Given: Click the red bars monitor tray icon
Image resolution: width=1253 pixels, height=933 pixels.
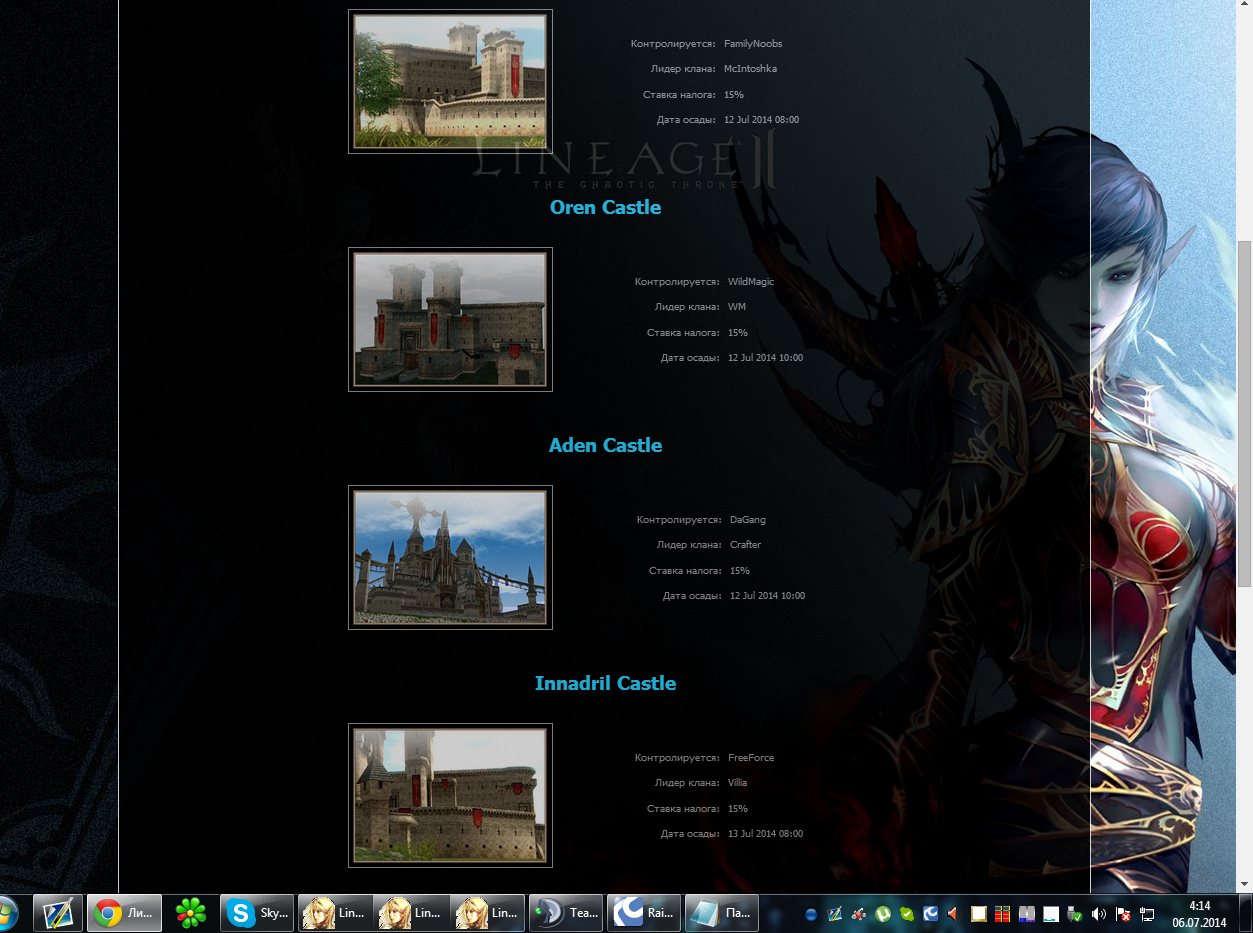Looking at the screenshot, I should click(x=1003, y=914).
